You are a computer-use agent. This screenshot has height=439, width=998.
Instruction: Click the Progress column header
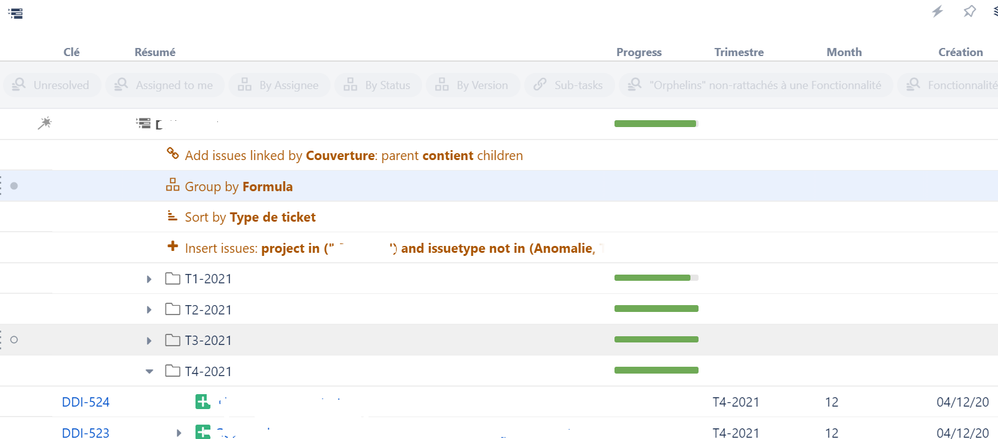(x=639, y=52)
